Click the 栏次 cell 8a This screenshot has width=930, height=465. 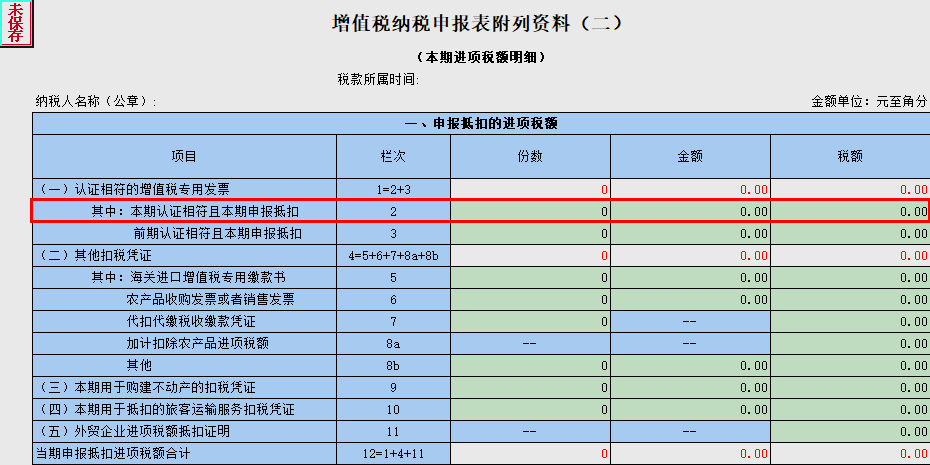[393, 343]
